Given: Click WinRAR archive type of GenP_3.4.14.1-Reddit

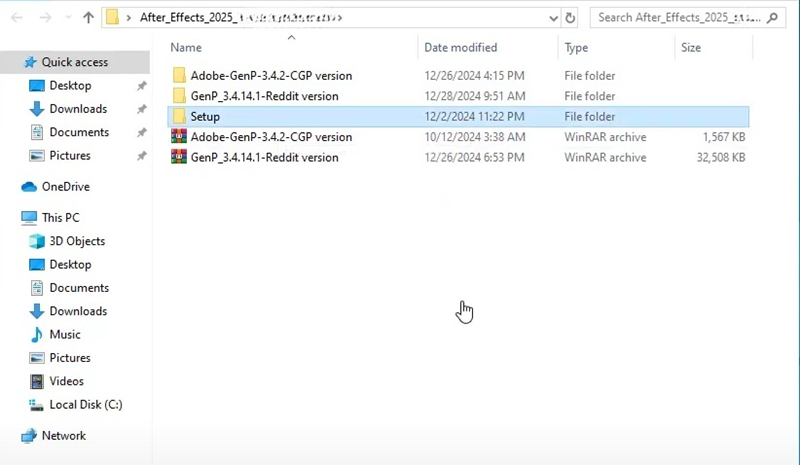Looking at the screenshot, I should pyautogui.click(x=605, y=157).
